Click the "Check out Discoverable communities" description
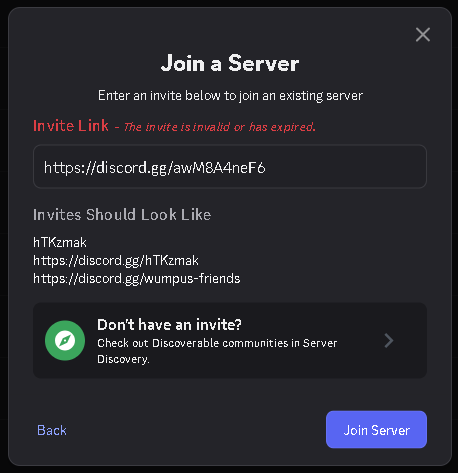The height and width of the screenshot is (473, 458). pyautogui.click(x=217, y=351)
